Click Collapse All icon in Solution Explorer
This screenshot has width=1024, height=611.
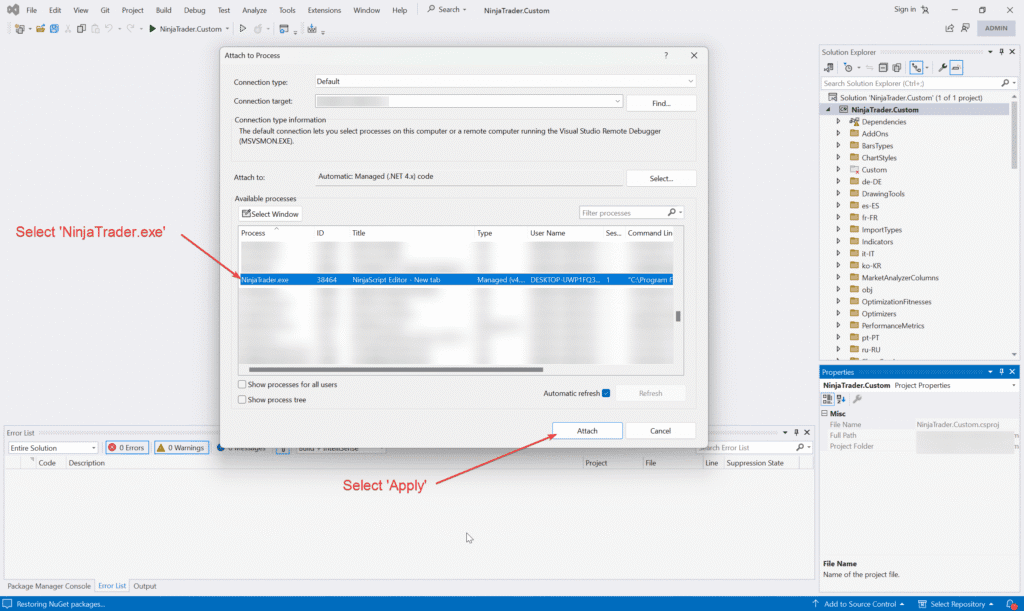[883, 68]
